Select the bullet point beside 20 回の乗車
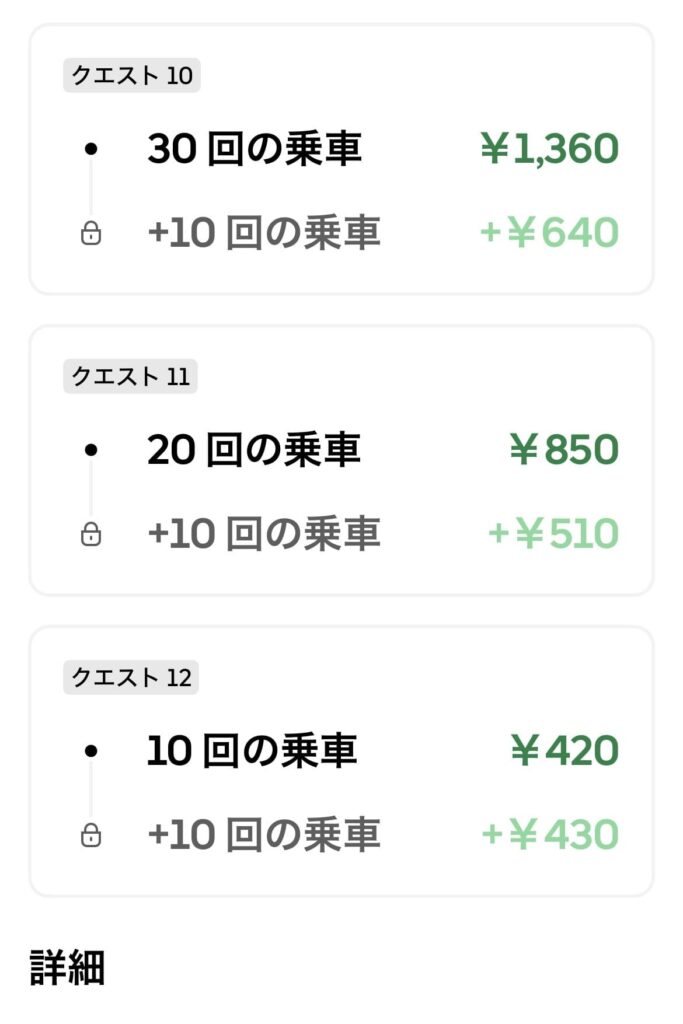 tap(93, 450)
